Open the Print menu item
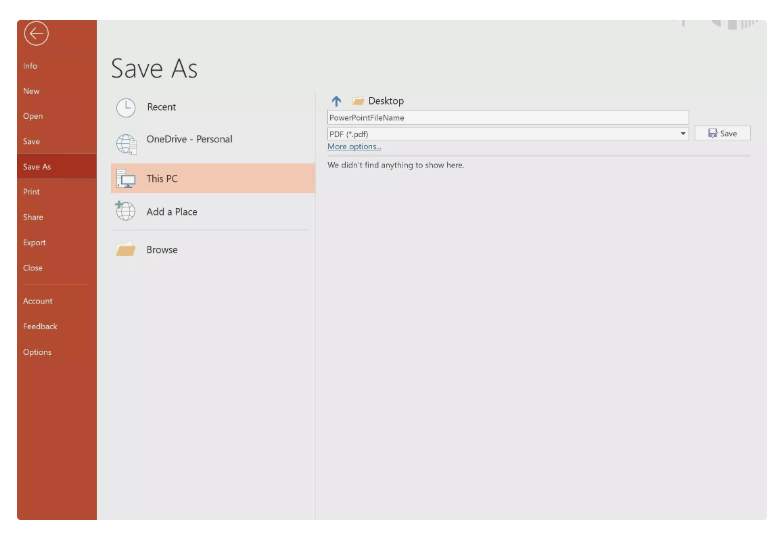782x549 pixels. click(32, 192)
